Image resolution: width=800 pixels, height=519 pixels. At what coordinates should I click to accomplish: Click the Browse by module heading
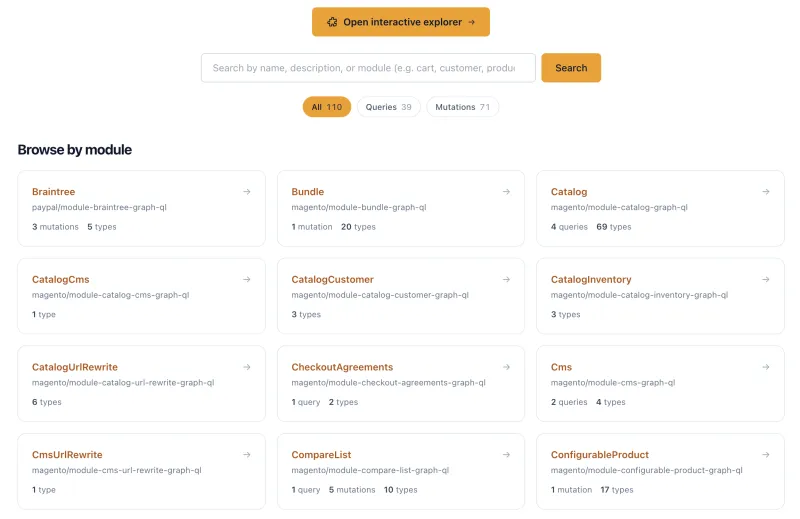pos(74,150)
